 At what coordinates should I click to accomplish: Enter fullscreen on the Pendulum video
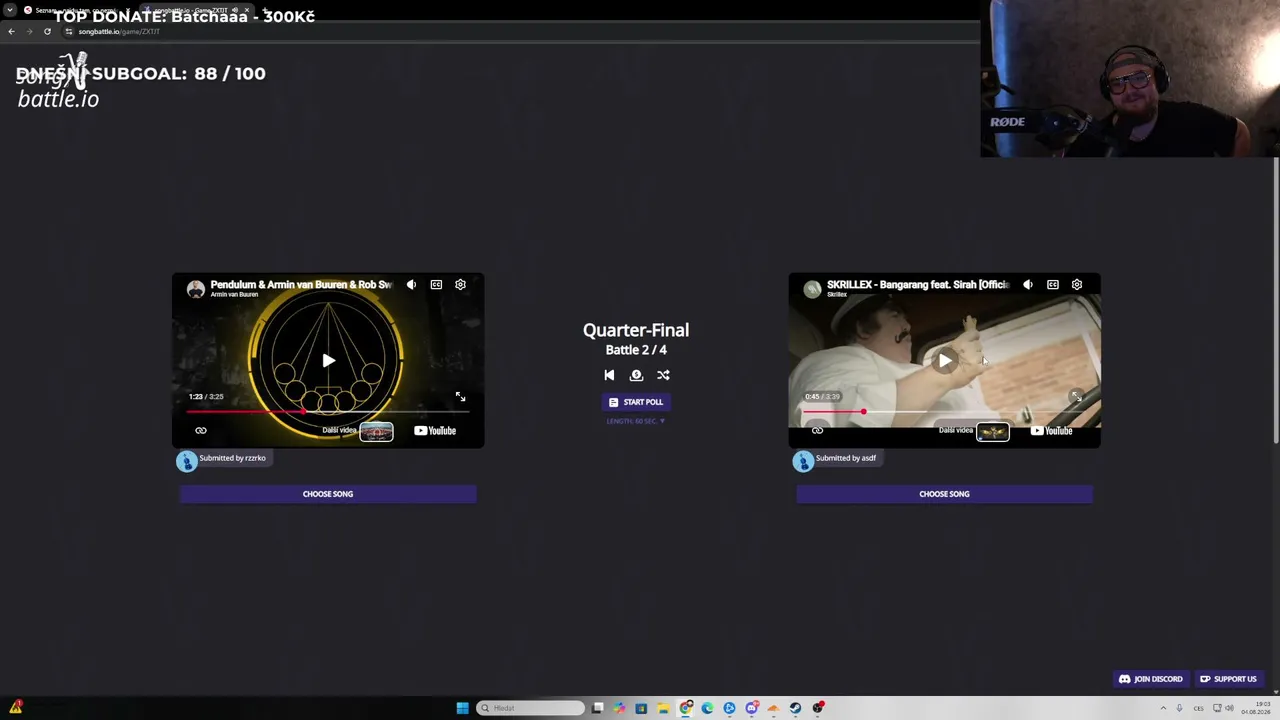coord(460,397)
